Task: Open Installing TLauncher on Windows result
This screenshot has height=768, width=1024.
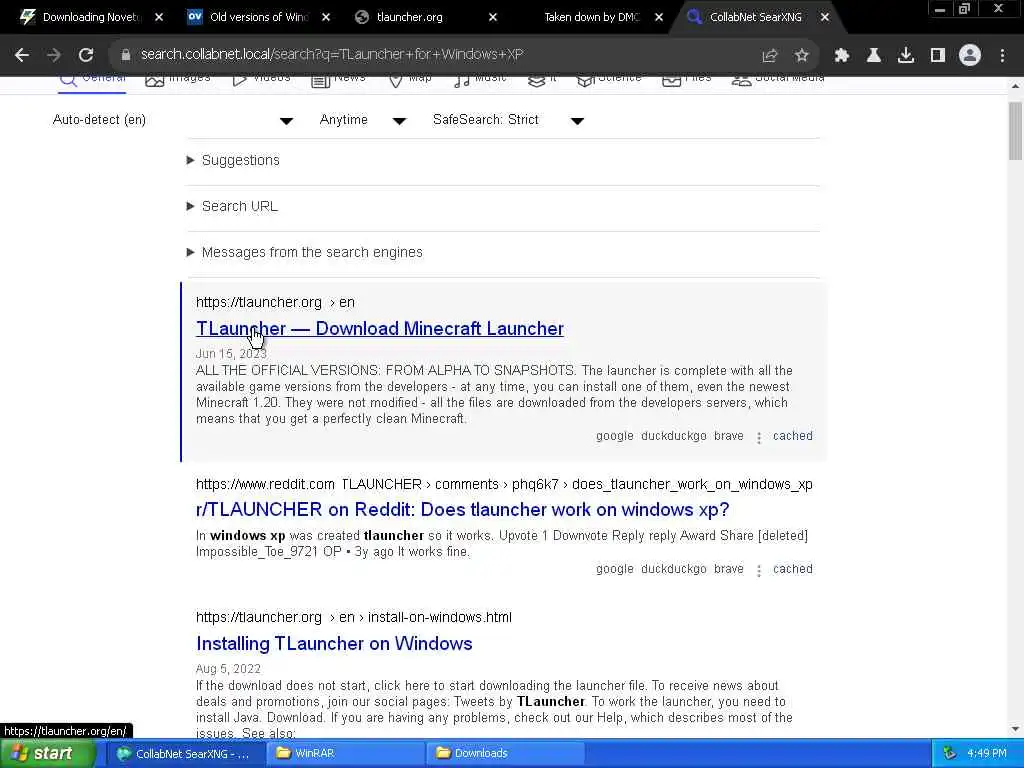Action: 334,643
